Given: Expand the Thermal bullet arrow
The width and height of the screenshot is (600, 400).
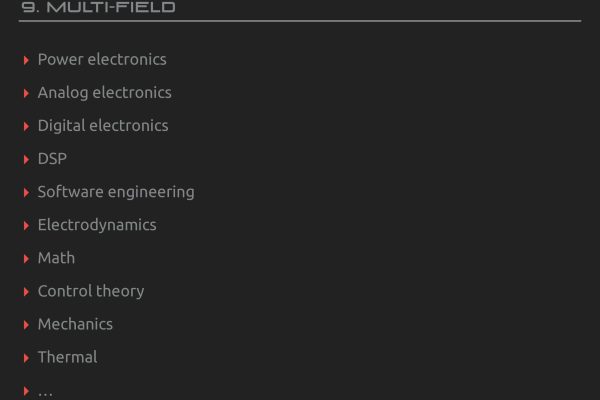Looking at the screenshot, I should pos(26,358).
